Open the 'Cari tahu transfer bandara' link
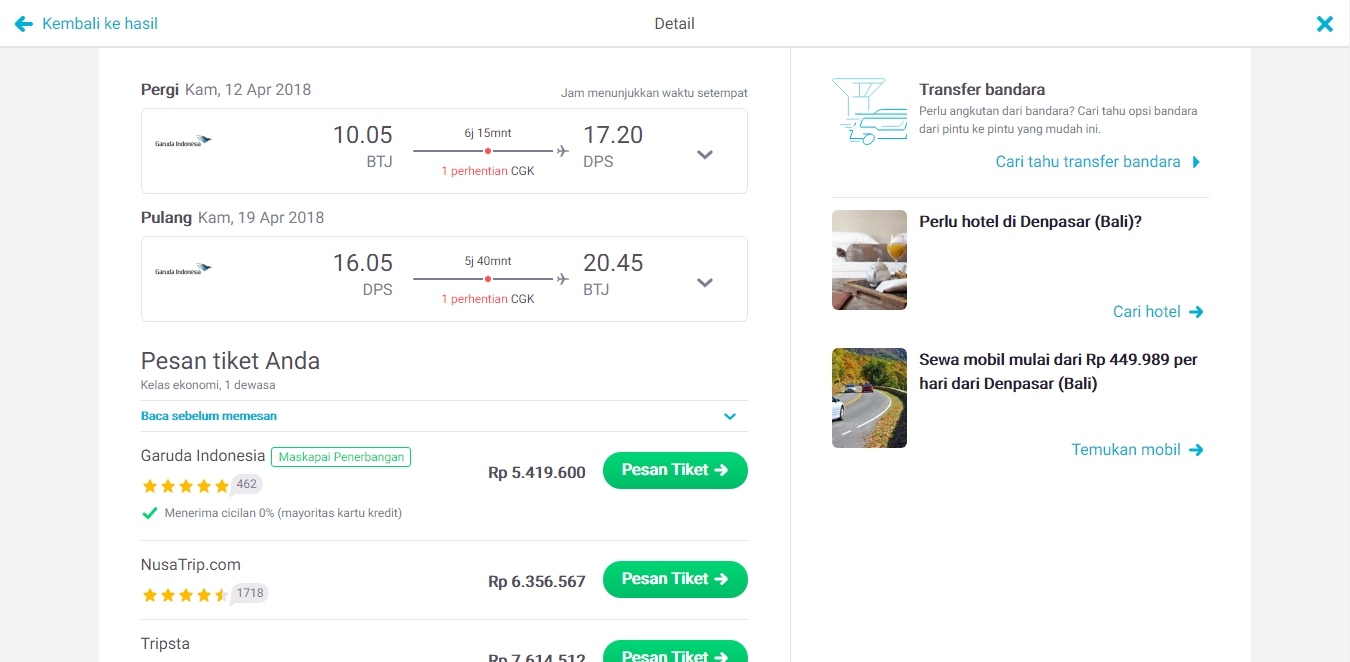1350x662 pixels. (1097, 162)
